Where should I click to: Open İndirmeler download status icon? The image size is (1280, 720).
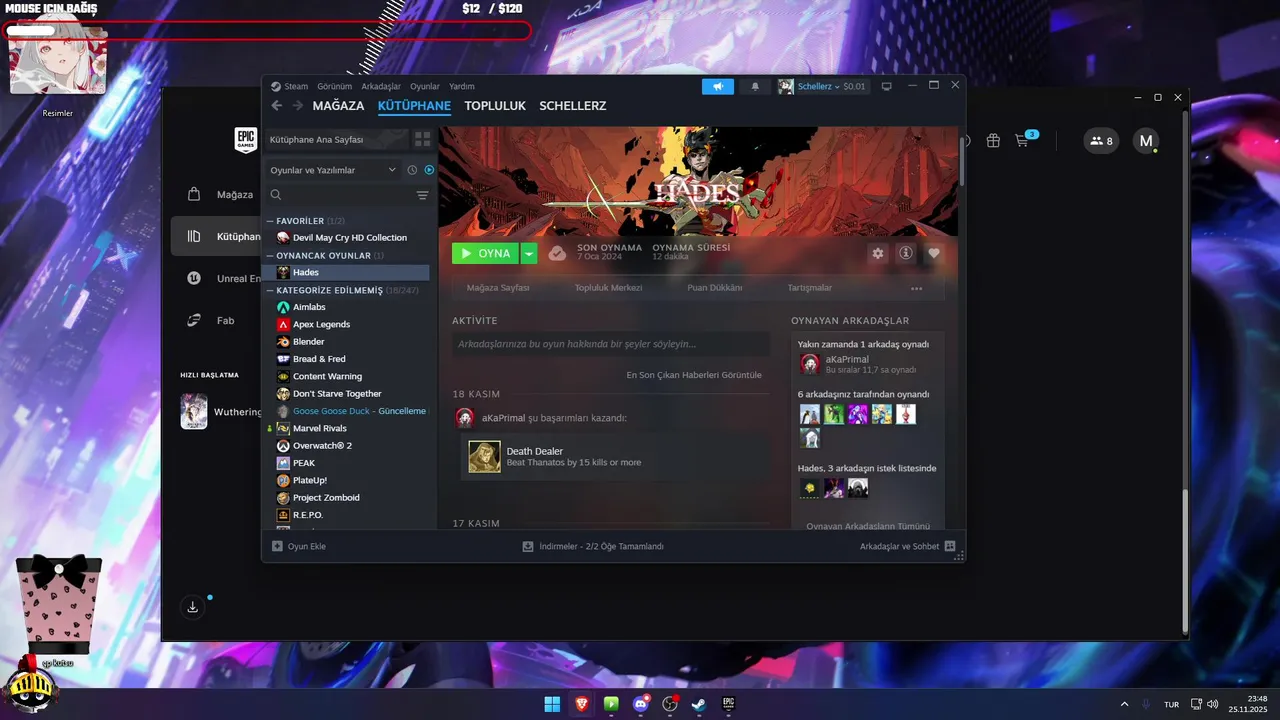pyautogui.click(x=528, y=547)
